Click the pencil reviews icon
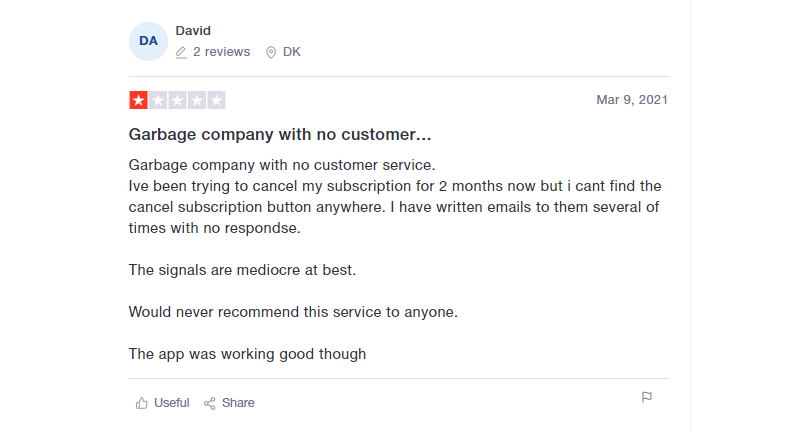 [181, 52]
